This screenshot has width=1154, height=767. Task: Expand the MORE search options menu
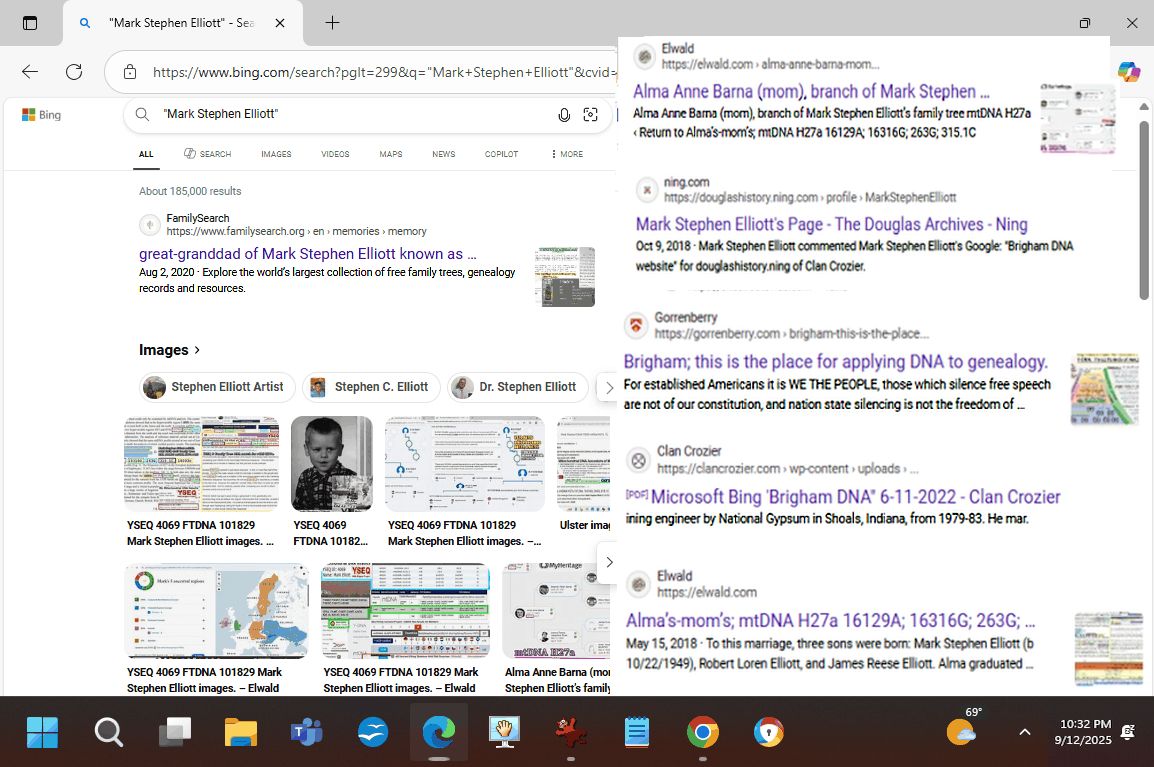[x=567, y=154]
